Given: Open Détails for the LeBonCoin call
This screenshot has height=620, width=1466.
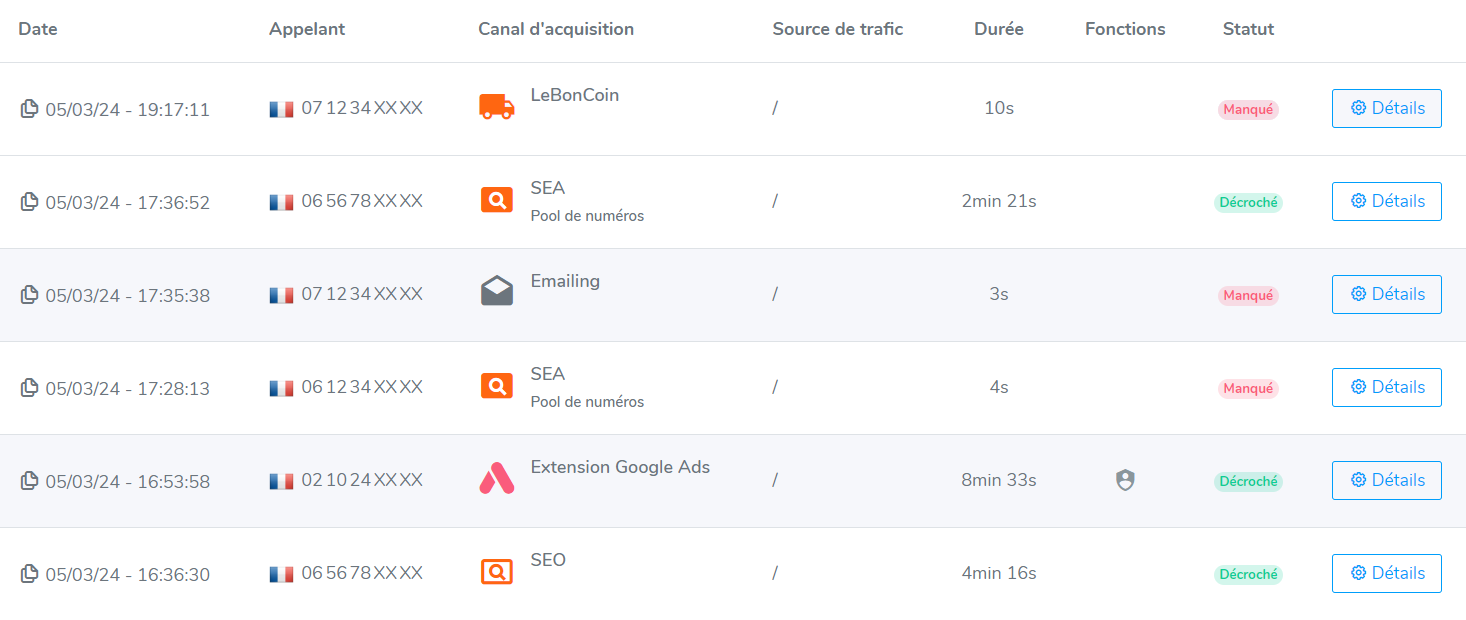Looking at the screenshot, I should click(x=1386, y=108).
